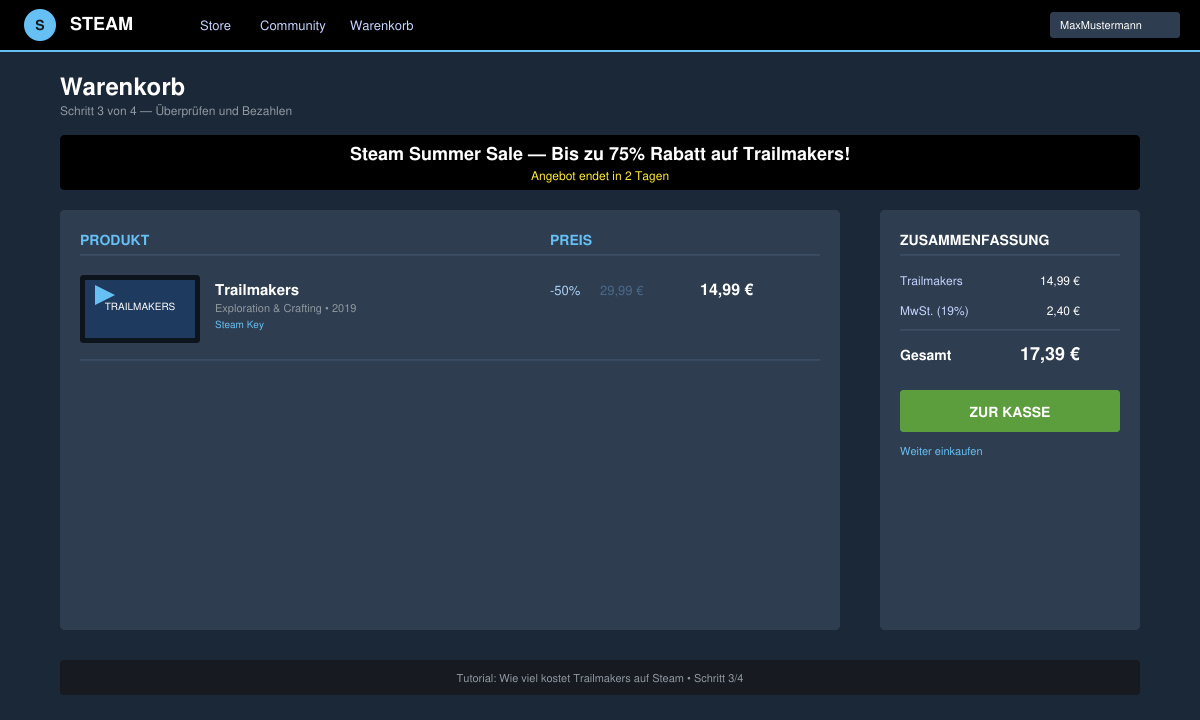Click "Angebot endet in 2 Tagen" text

tap(600, 176)
